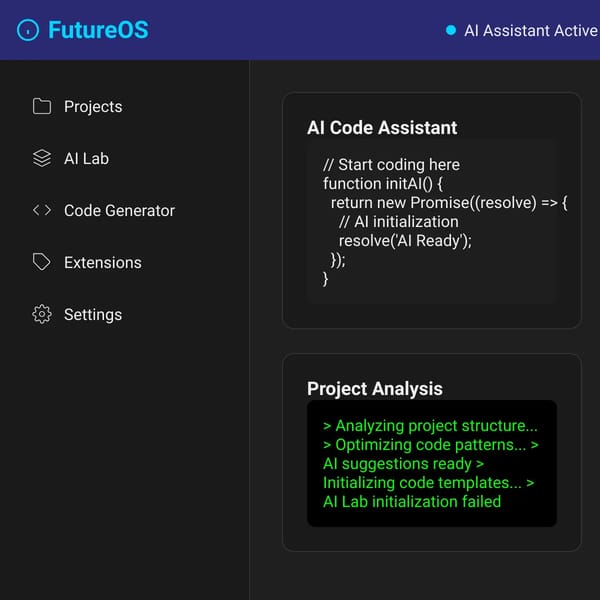600x600 pixels.
Task: Click the FutureOS title text
Action: coord(98,30)
